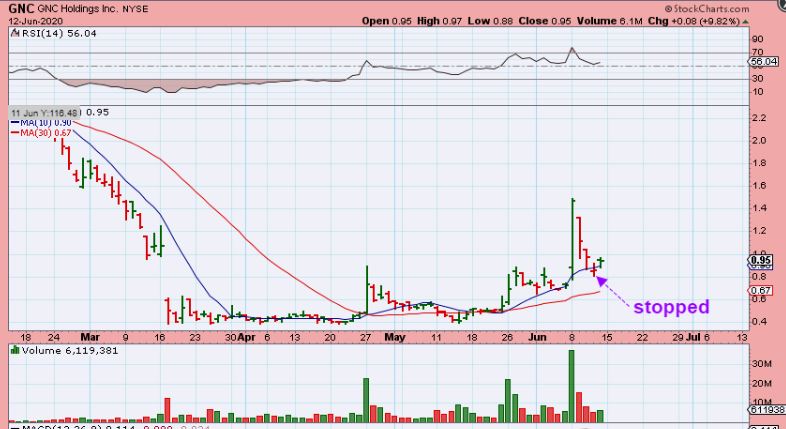Image resolution: width=786 pixels, height=429 pixels.
Task: Click the tall green price bar peaking near 1.5
Action: point(572,240)
